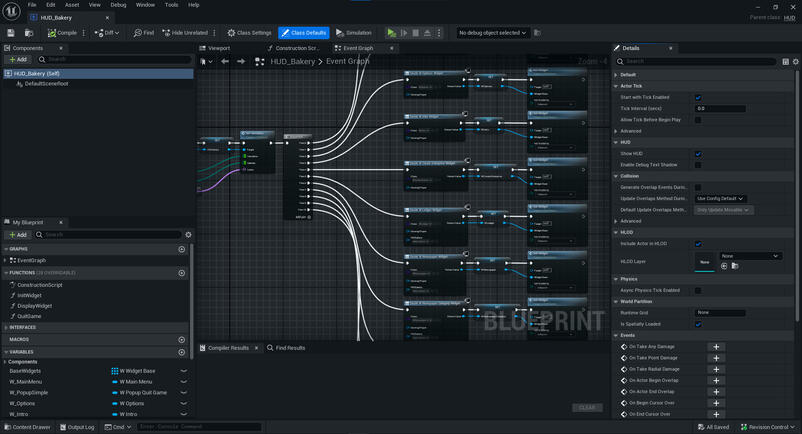The width and height of the screenshot is (802, 434).
Task: Select the DefaultSceneRoot component
Action: pos(46,84)
